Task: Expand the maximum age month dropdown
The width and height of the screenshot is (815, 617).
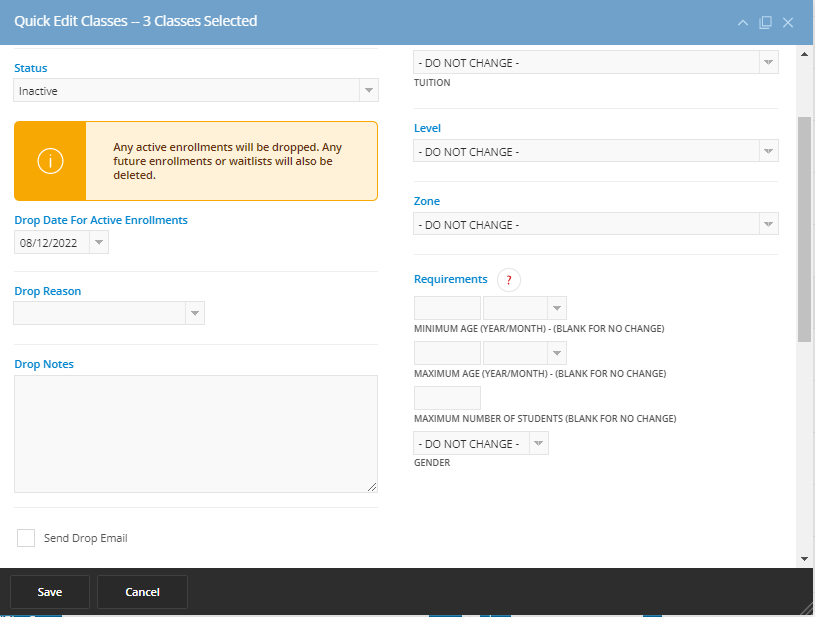Action: 556,352
